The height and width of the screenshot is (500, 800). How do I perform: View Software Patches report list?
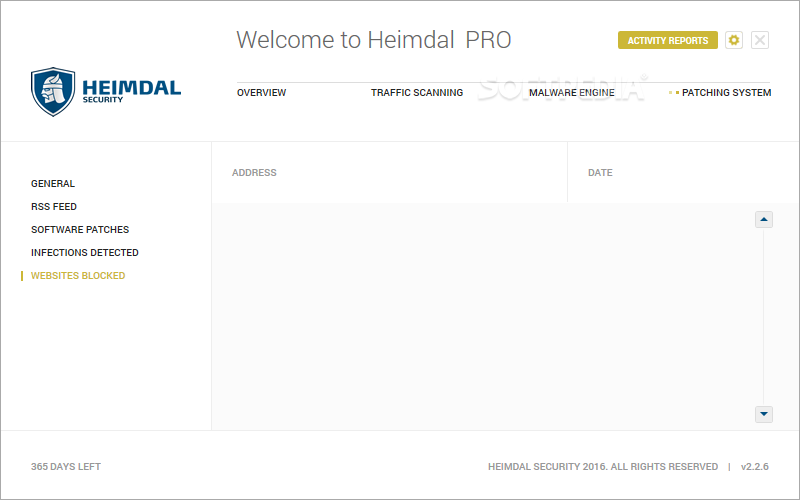pos(80,230)
